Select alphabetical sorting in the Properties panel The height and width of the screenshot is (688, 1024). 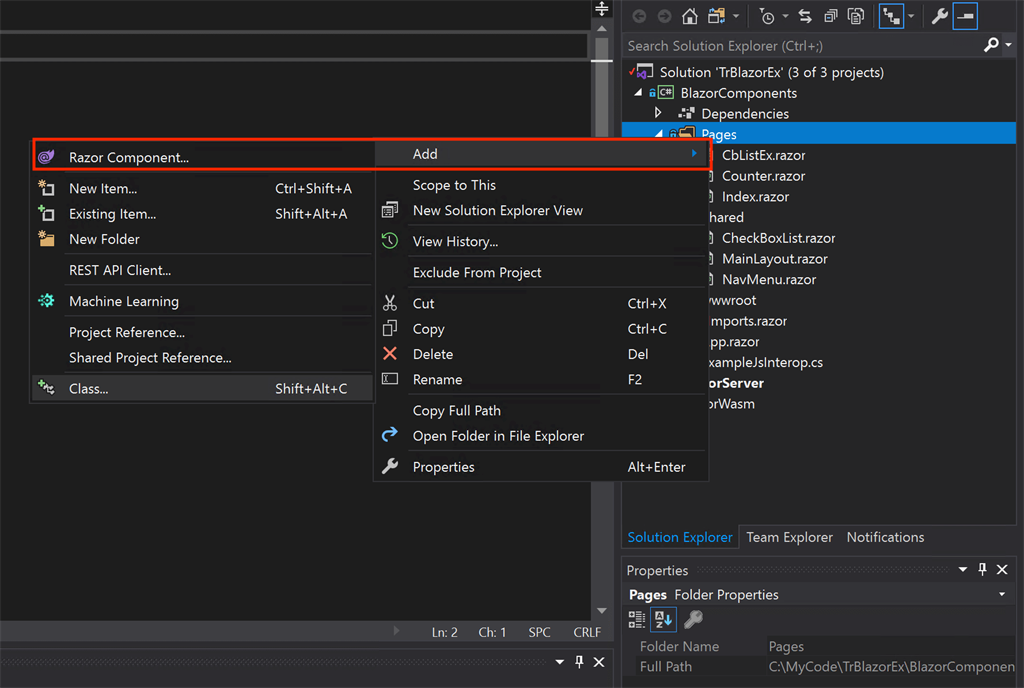point(663,619)
